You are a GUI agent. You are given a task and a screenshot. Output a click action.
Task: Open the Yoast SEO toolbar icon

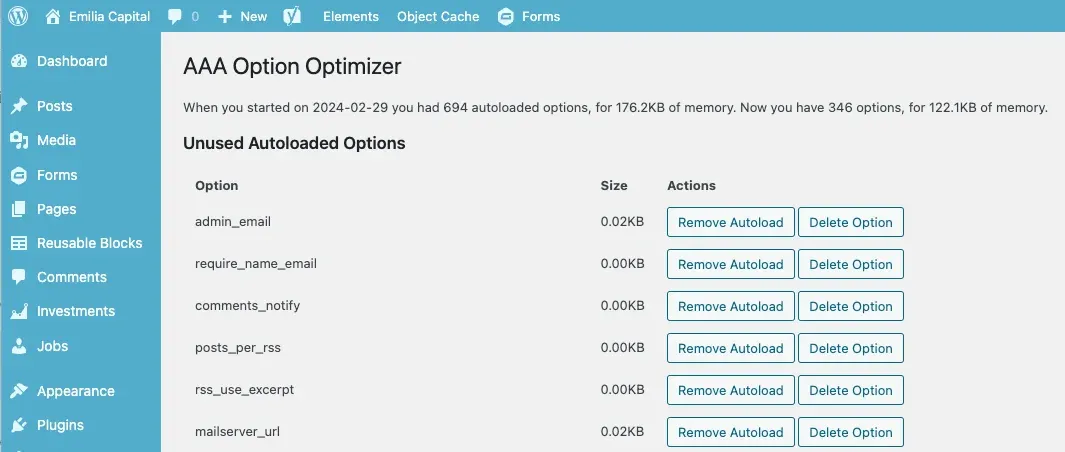[x=292, y=16]
